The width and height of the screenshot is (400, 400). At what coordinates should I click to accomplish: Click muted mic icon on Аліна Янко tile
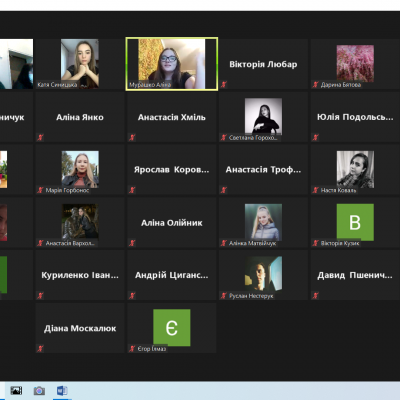(40, 137)
